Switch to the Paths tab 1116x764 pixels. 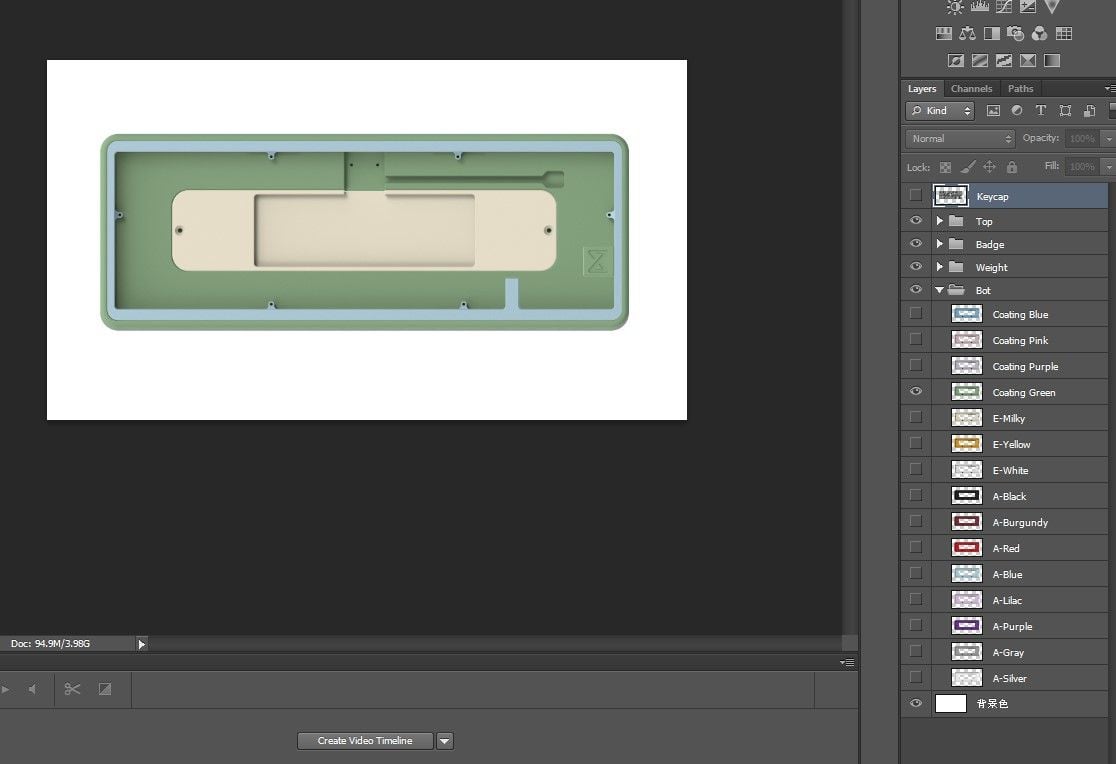click(x=1020, y=89)
